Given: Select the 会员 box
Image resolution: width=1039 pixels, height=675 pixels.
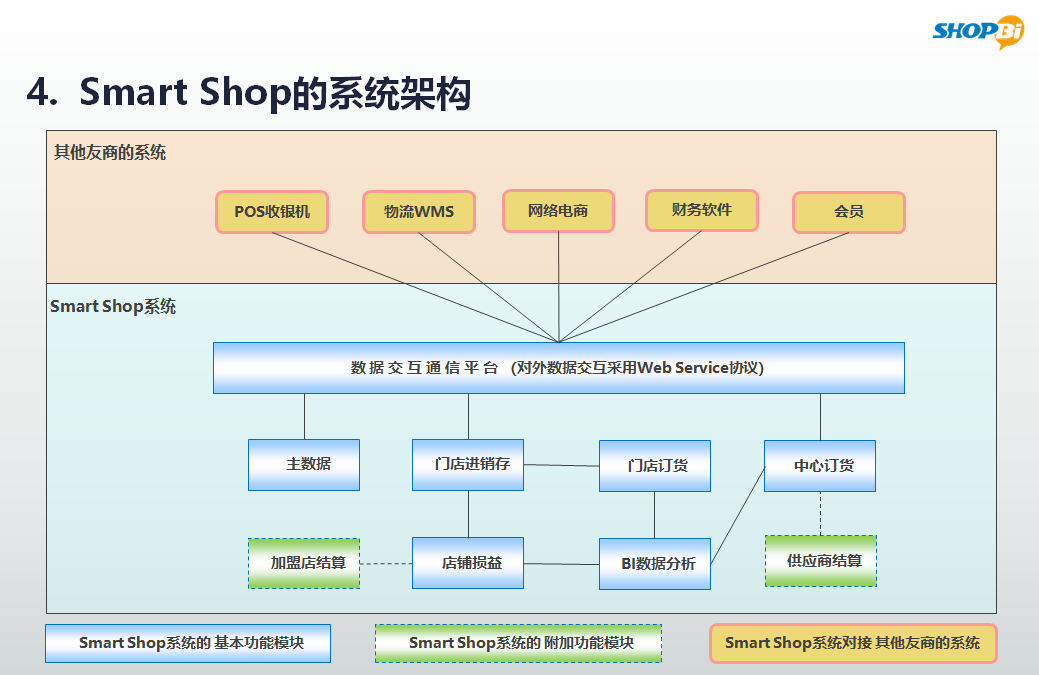Looking at the screenshot, I should pos(848,212).
